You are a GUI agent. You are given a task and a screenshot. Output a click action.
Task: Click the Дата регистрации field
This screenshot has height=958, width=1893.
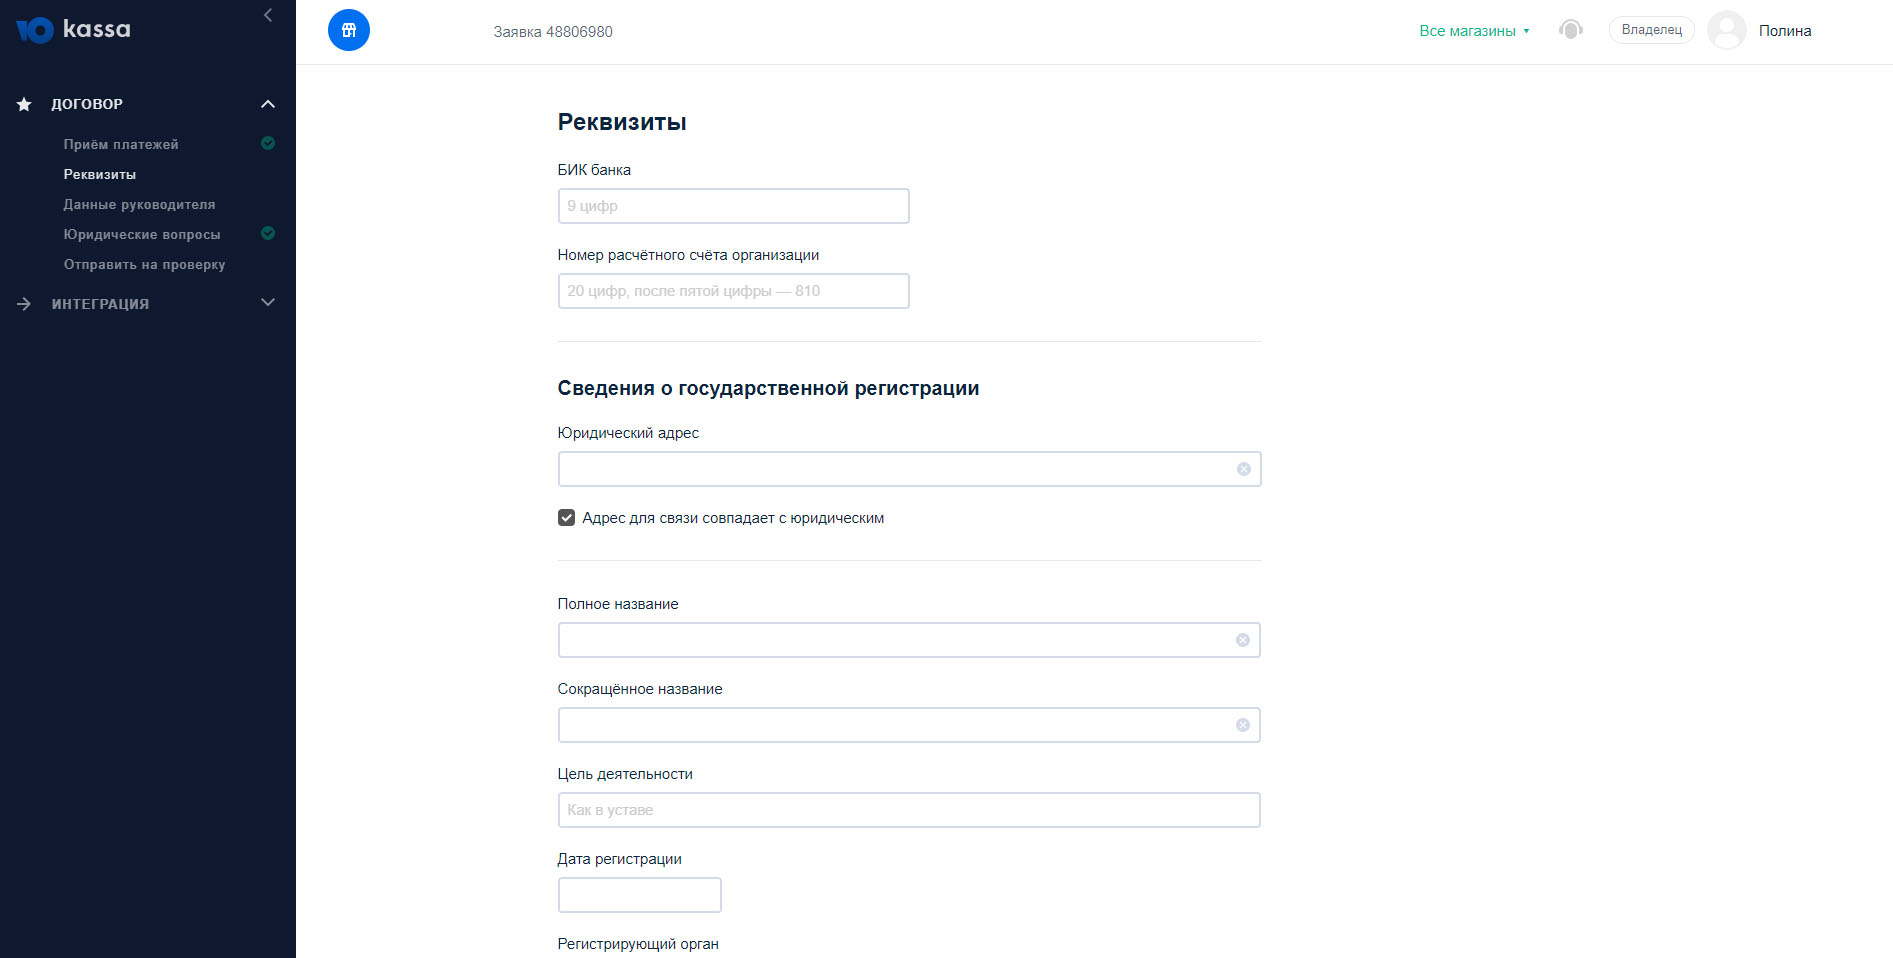click(x=639, y=895)
